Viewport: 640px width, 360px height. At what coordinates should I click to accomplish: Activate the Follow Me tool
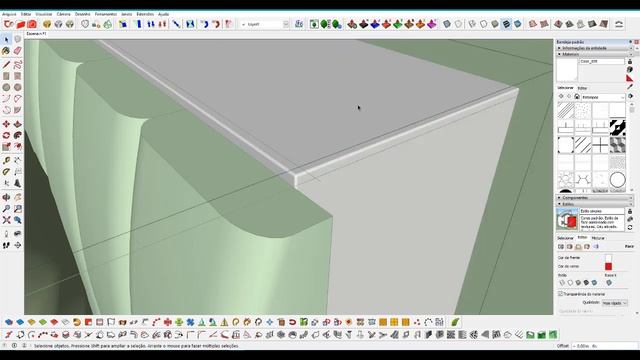[18, 135]
